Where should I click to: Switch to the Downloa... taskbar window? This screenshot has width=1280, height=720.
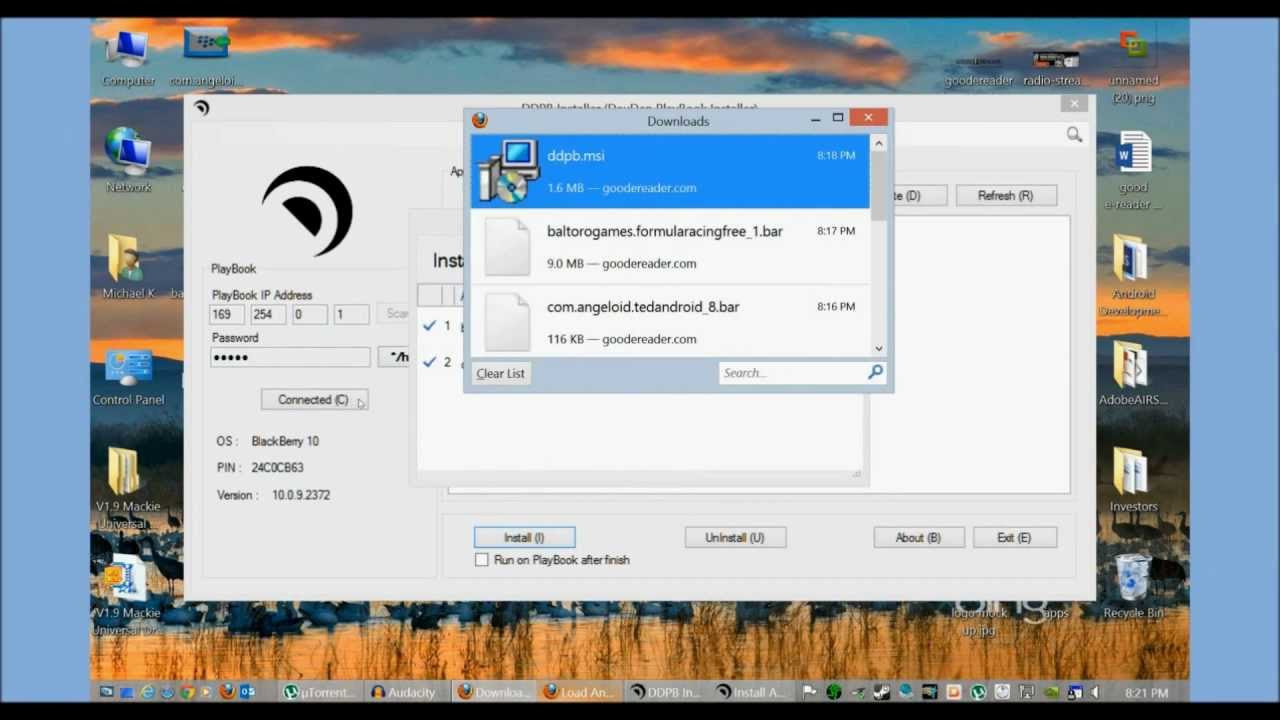point(495,691)
